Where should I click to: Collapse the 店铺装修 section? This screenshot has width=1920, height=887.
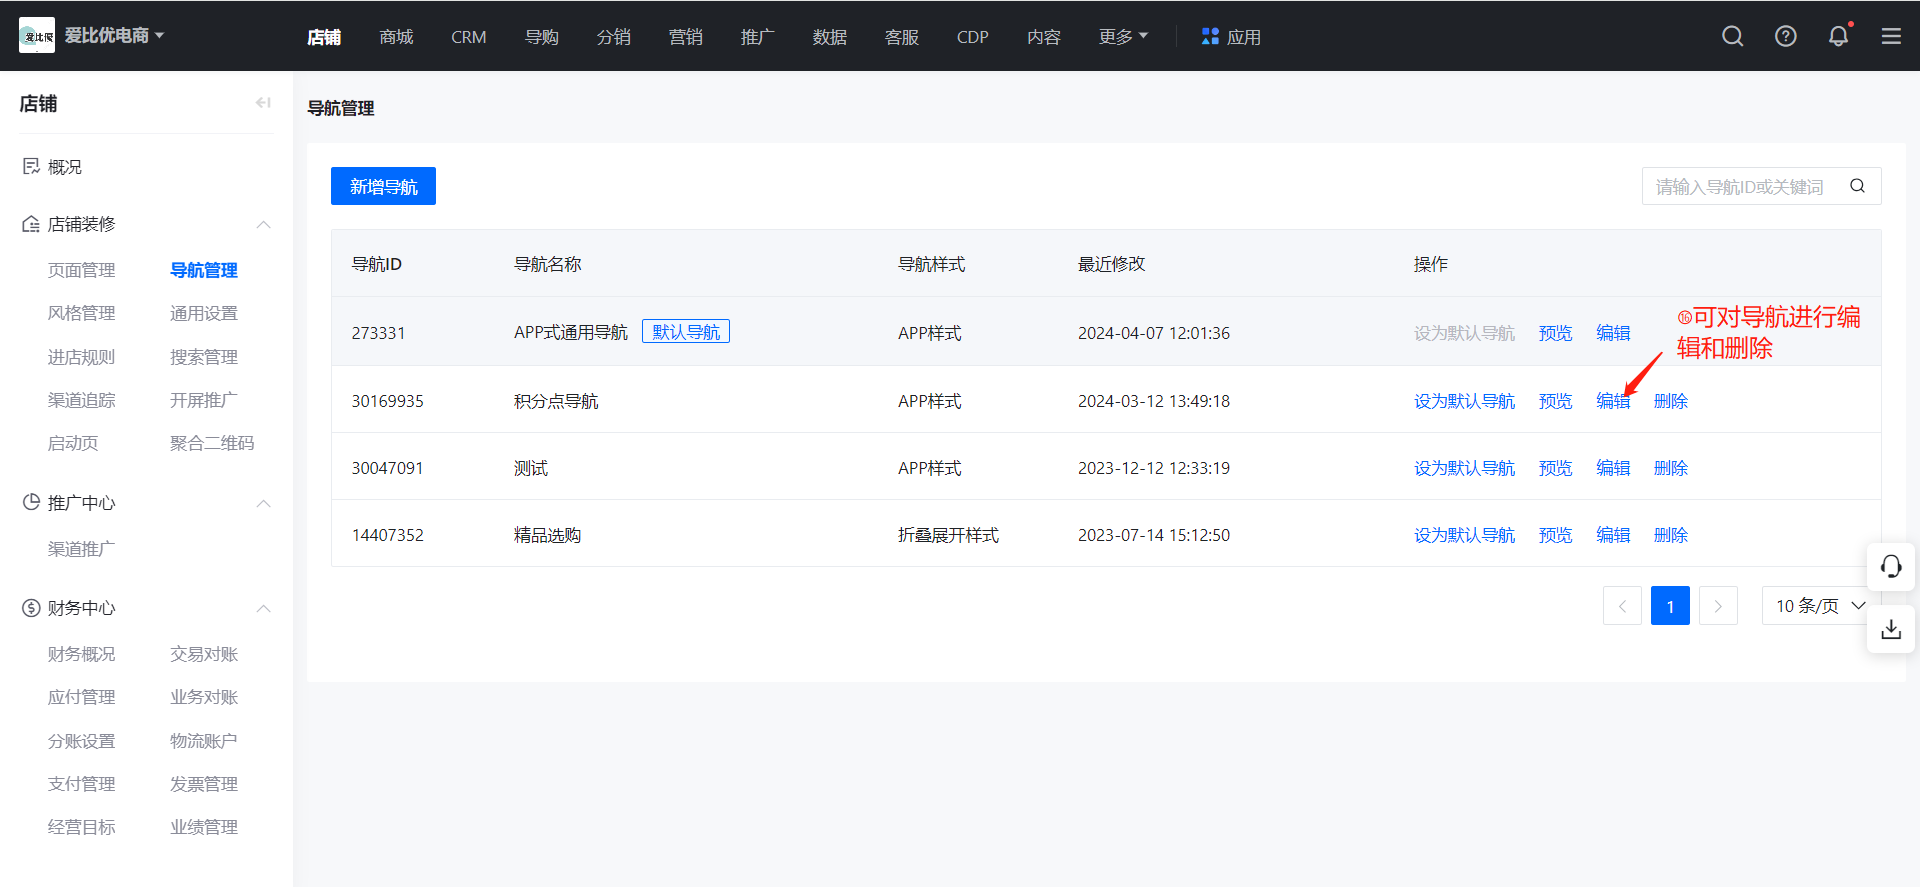[264, 224]
